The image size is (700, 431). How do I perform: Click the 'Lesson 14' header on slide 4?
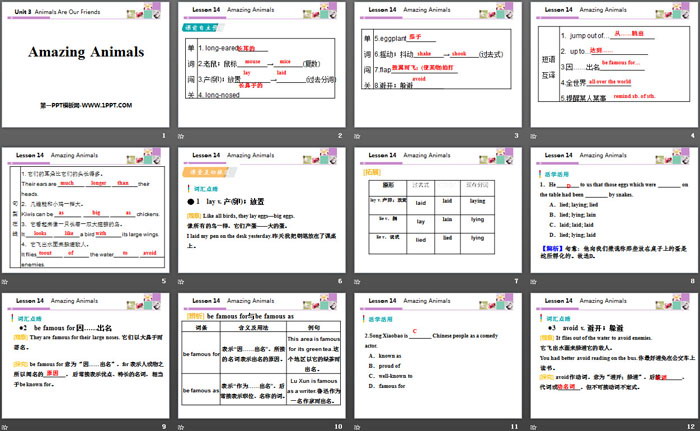coord(560,9)
